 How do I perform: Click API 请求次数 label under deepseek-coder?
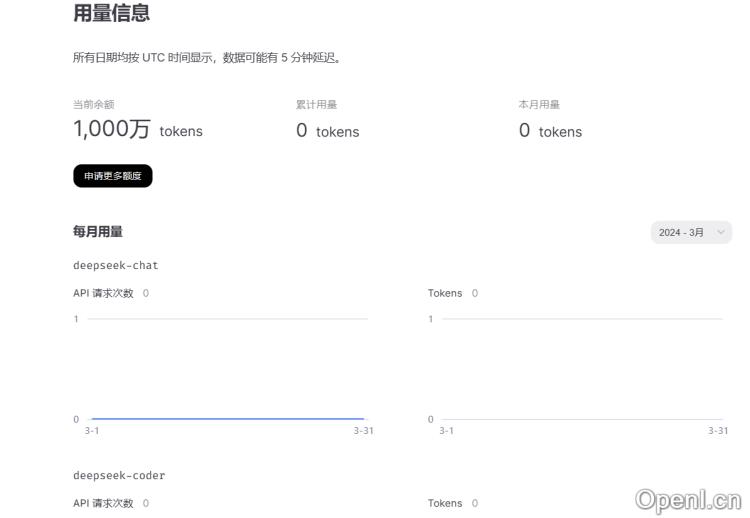(x=103, y=503)
